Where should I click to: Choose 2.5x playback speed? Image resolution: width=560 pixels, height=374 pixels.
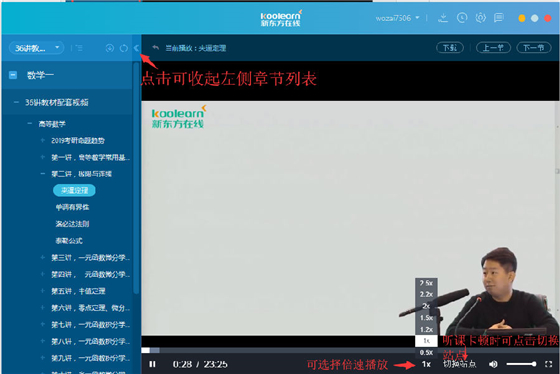[x=426, y=283]
